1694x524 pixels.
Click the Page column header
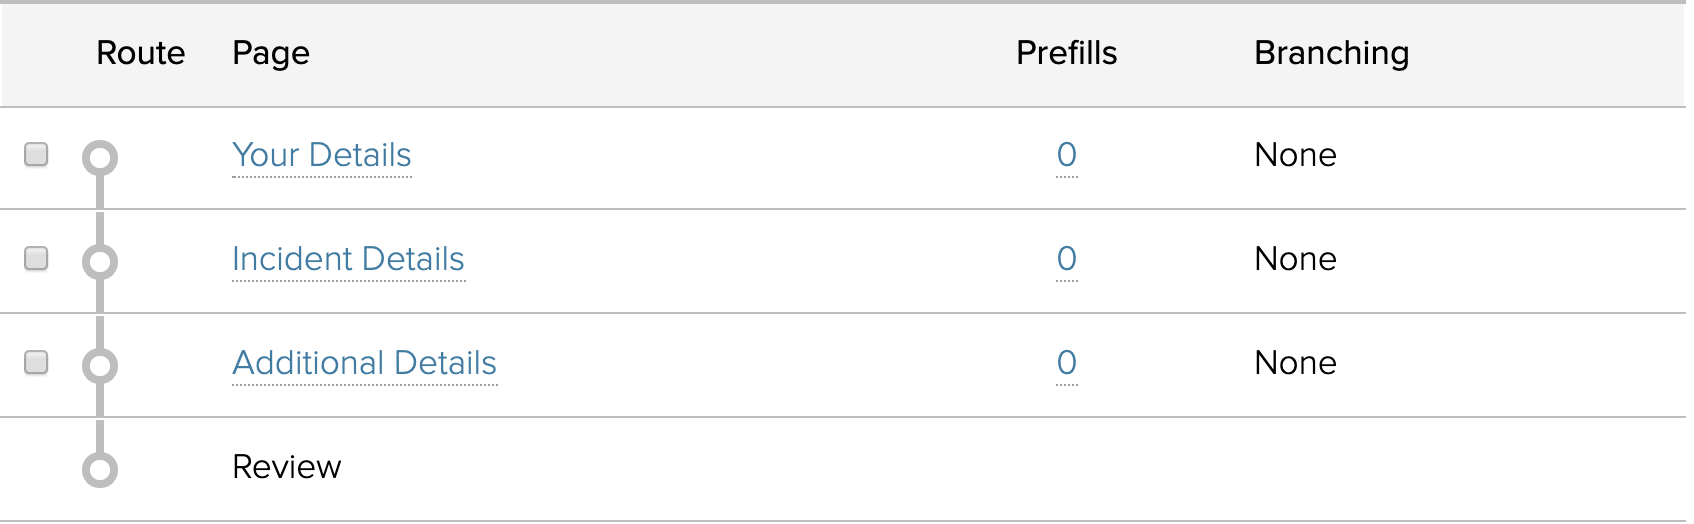click(x=271, y=53)
